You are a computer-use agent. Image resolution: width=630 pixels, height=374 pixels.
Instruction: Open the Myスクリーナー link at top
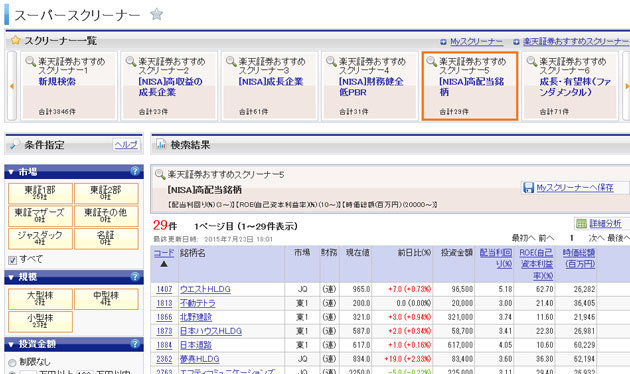coord(476,41)
